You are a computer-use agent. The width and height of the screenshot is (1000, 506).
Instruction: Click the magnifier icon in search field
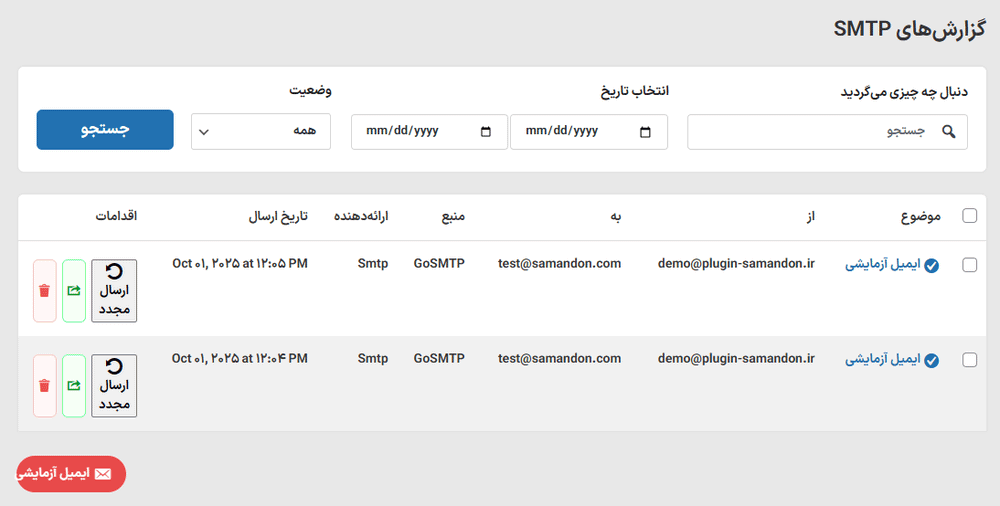coord(949,131)
